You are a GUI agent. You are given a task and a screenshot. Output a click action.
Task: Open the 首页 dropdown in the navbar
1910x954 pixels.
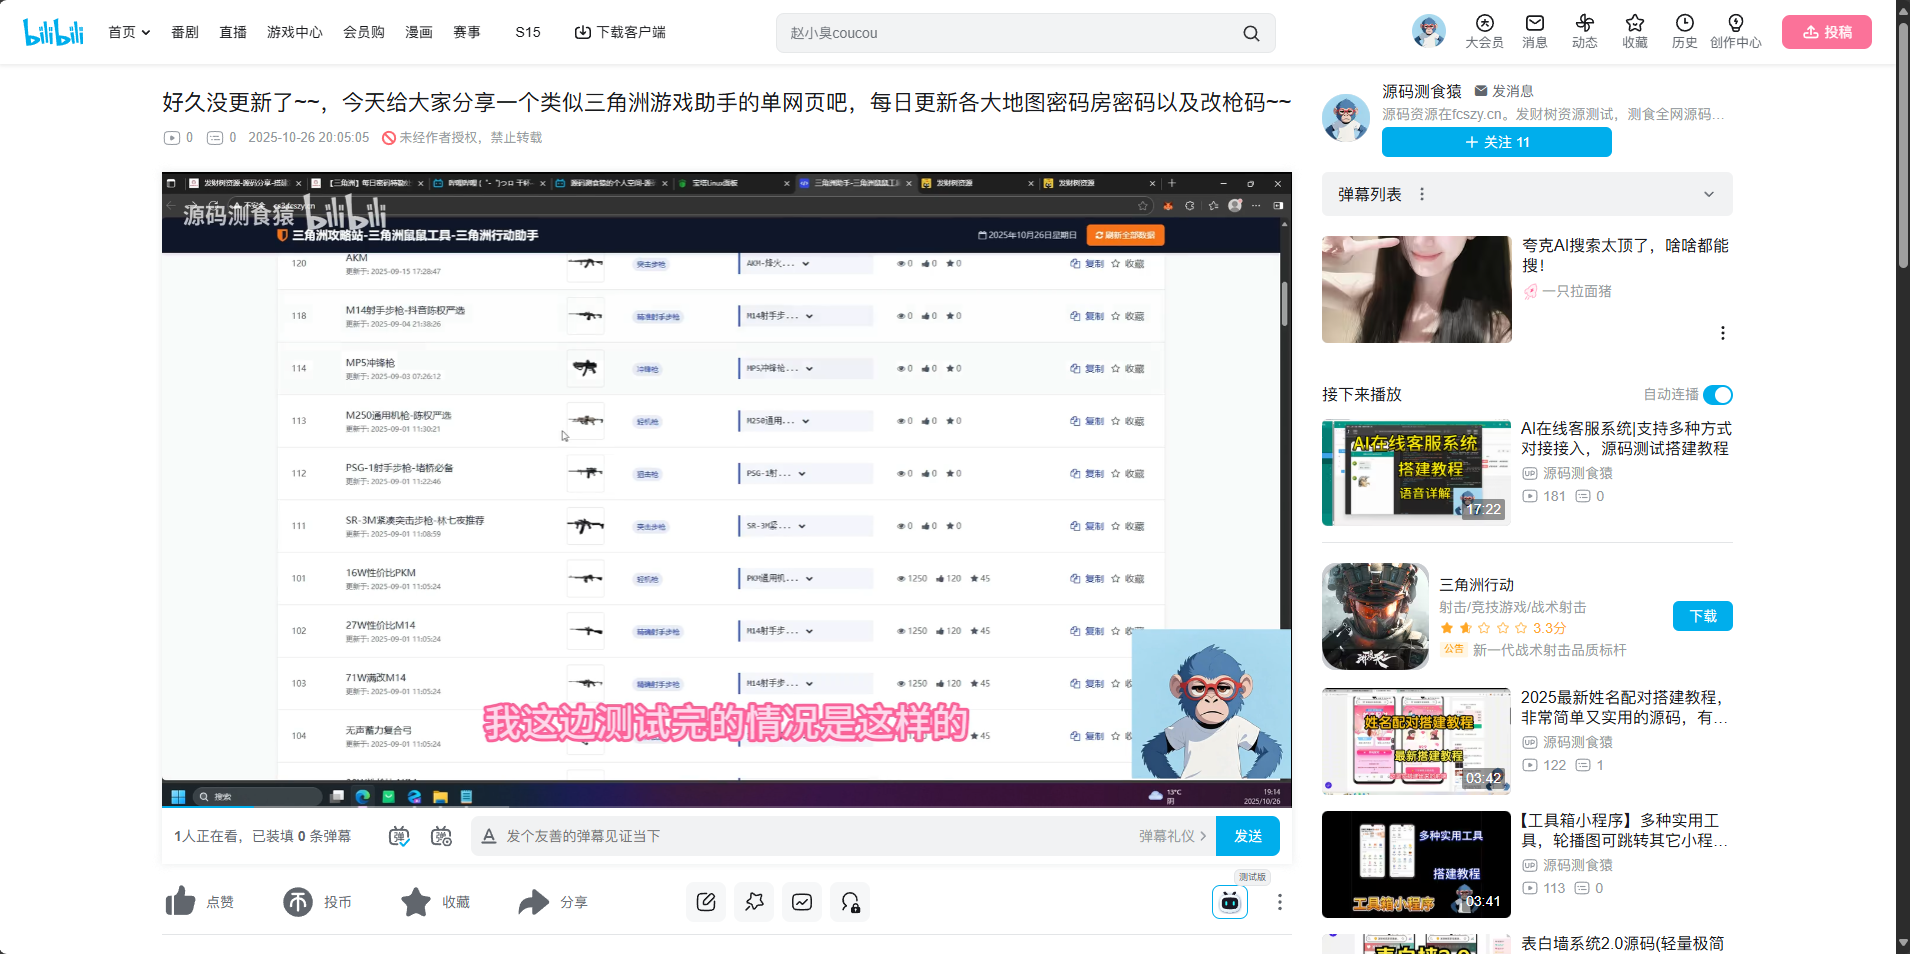click(x=130, y=32)
